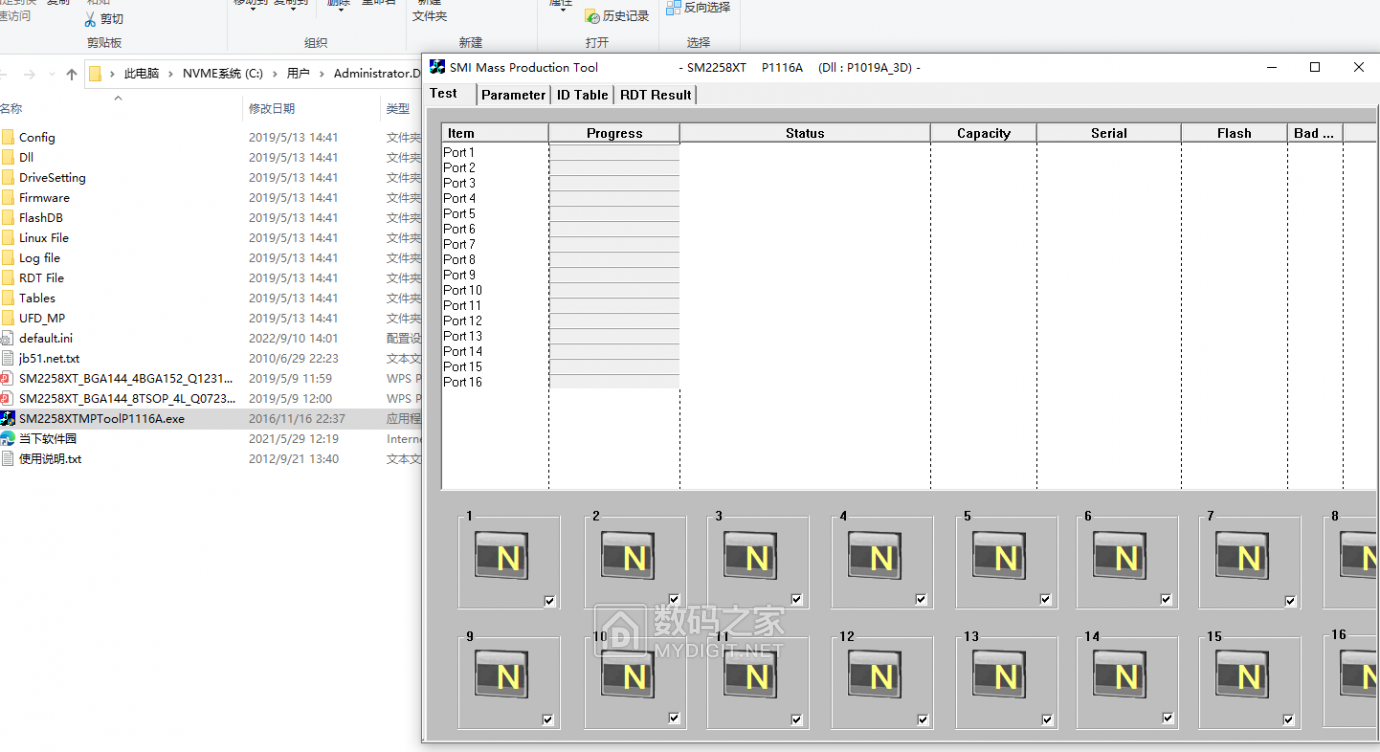
Task: Expand breadcrumb arrow after NVME系统 (C:)
Action: tap(275, 74)
